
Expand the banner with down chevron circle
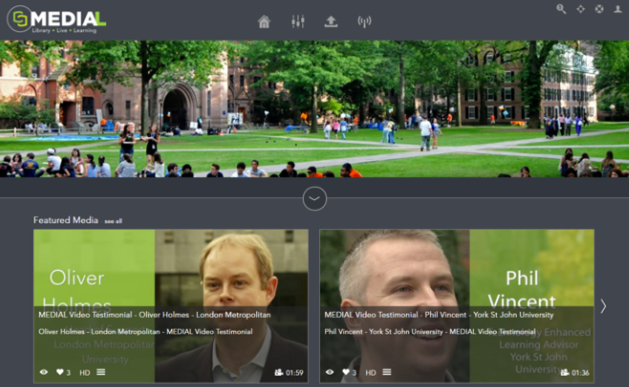314,199
